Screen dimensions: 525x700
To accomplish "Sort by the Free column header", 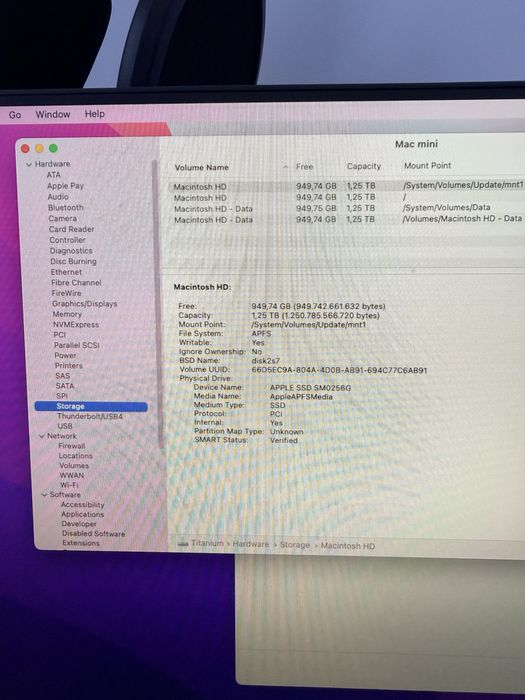I will (x=304, y=167).
